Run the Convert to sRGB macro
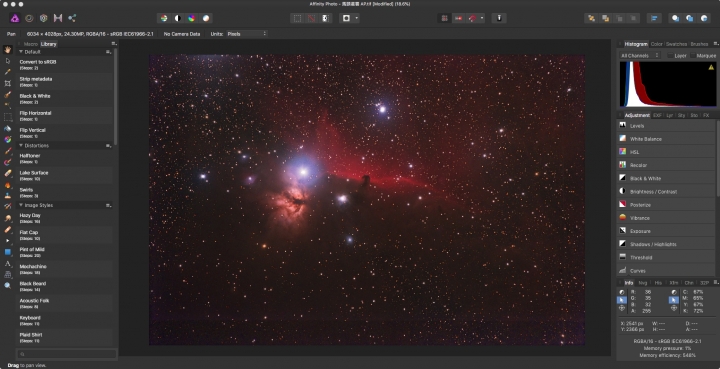This screenshot has height=369, width=720. click(x=65, y=64)
